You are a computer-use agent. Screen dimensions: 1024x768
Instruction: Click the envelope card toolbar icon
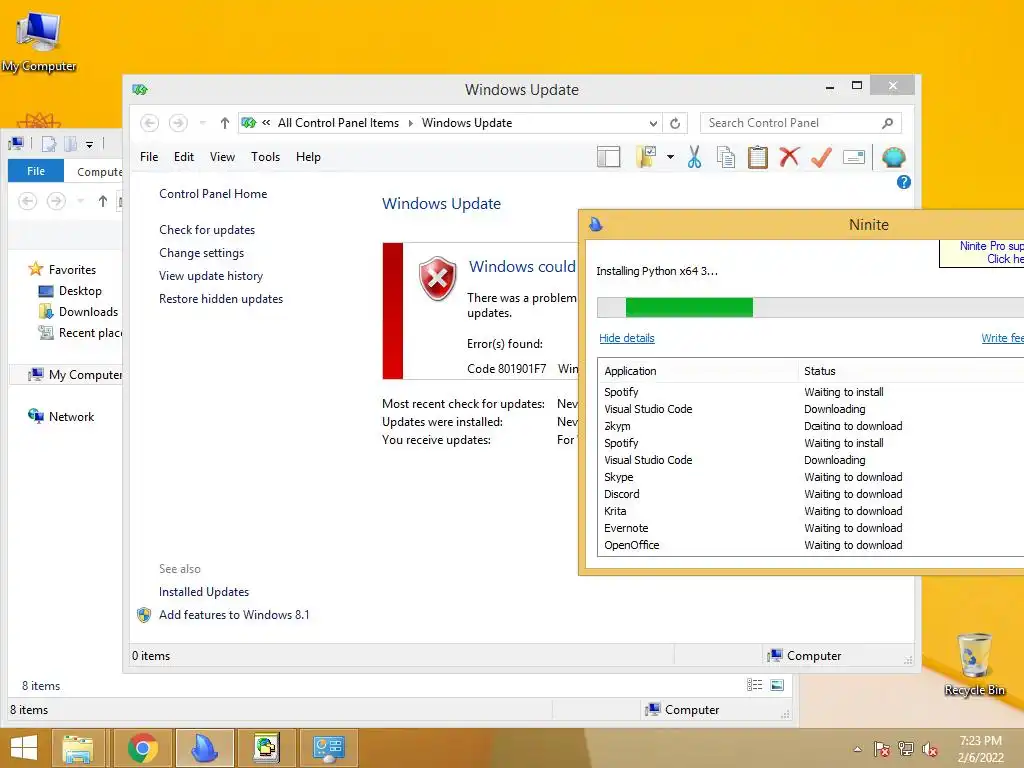pyautogui.click(x=854, y=157)
